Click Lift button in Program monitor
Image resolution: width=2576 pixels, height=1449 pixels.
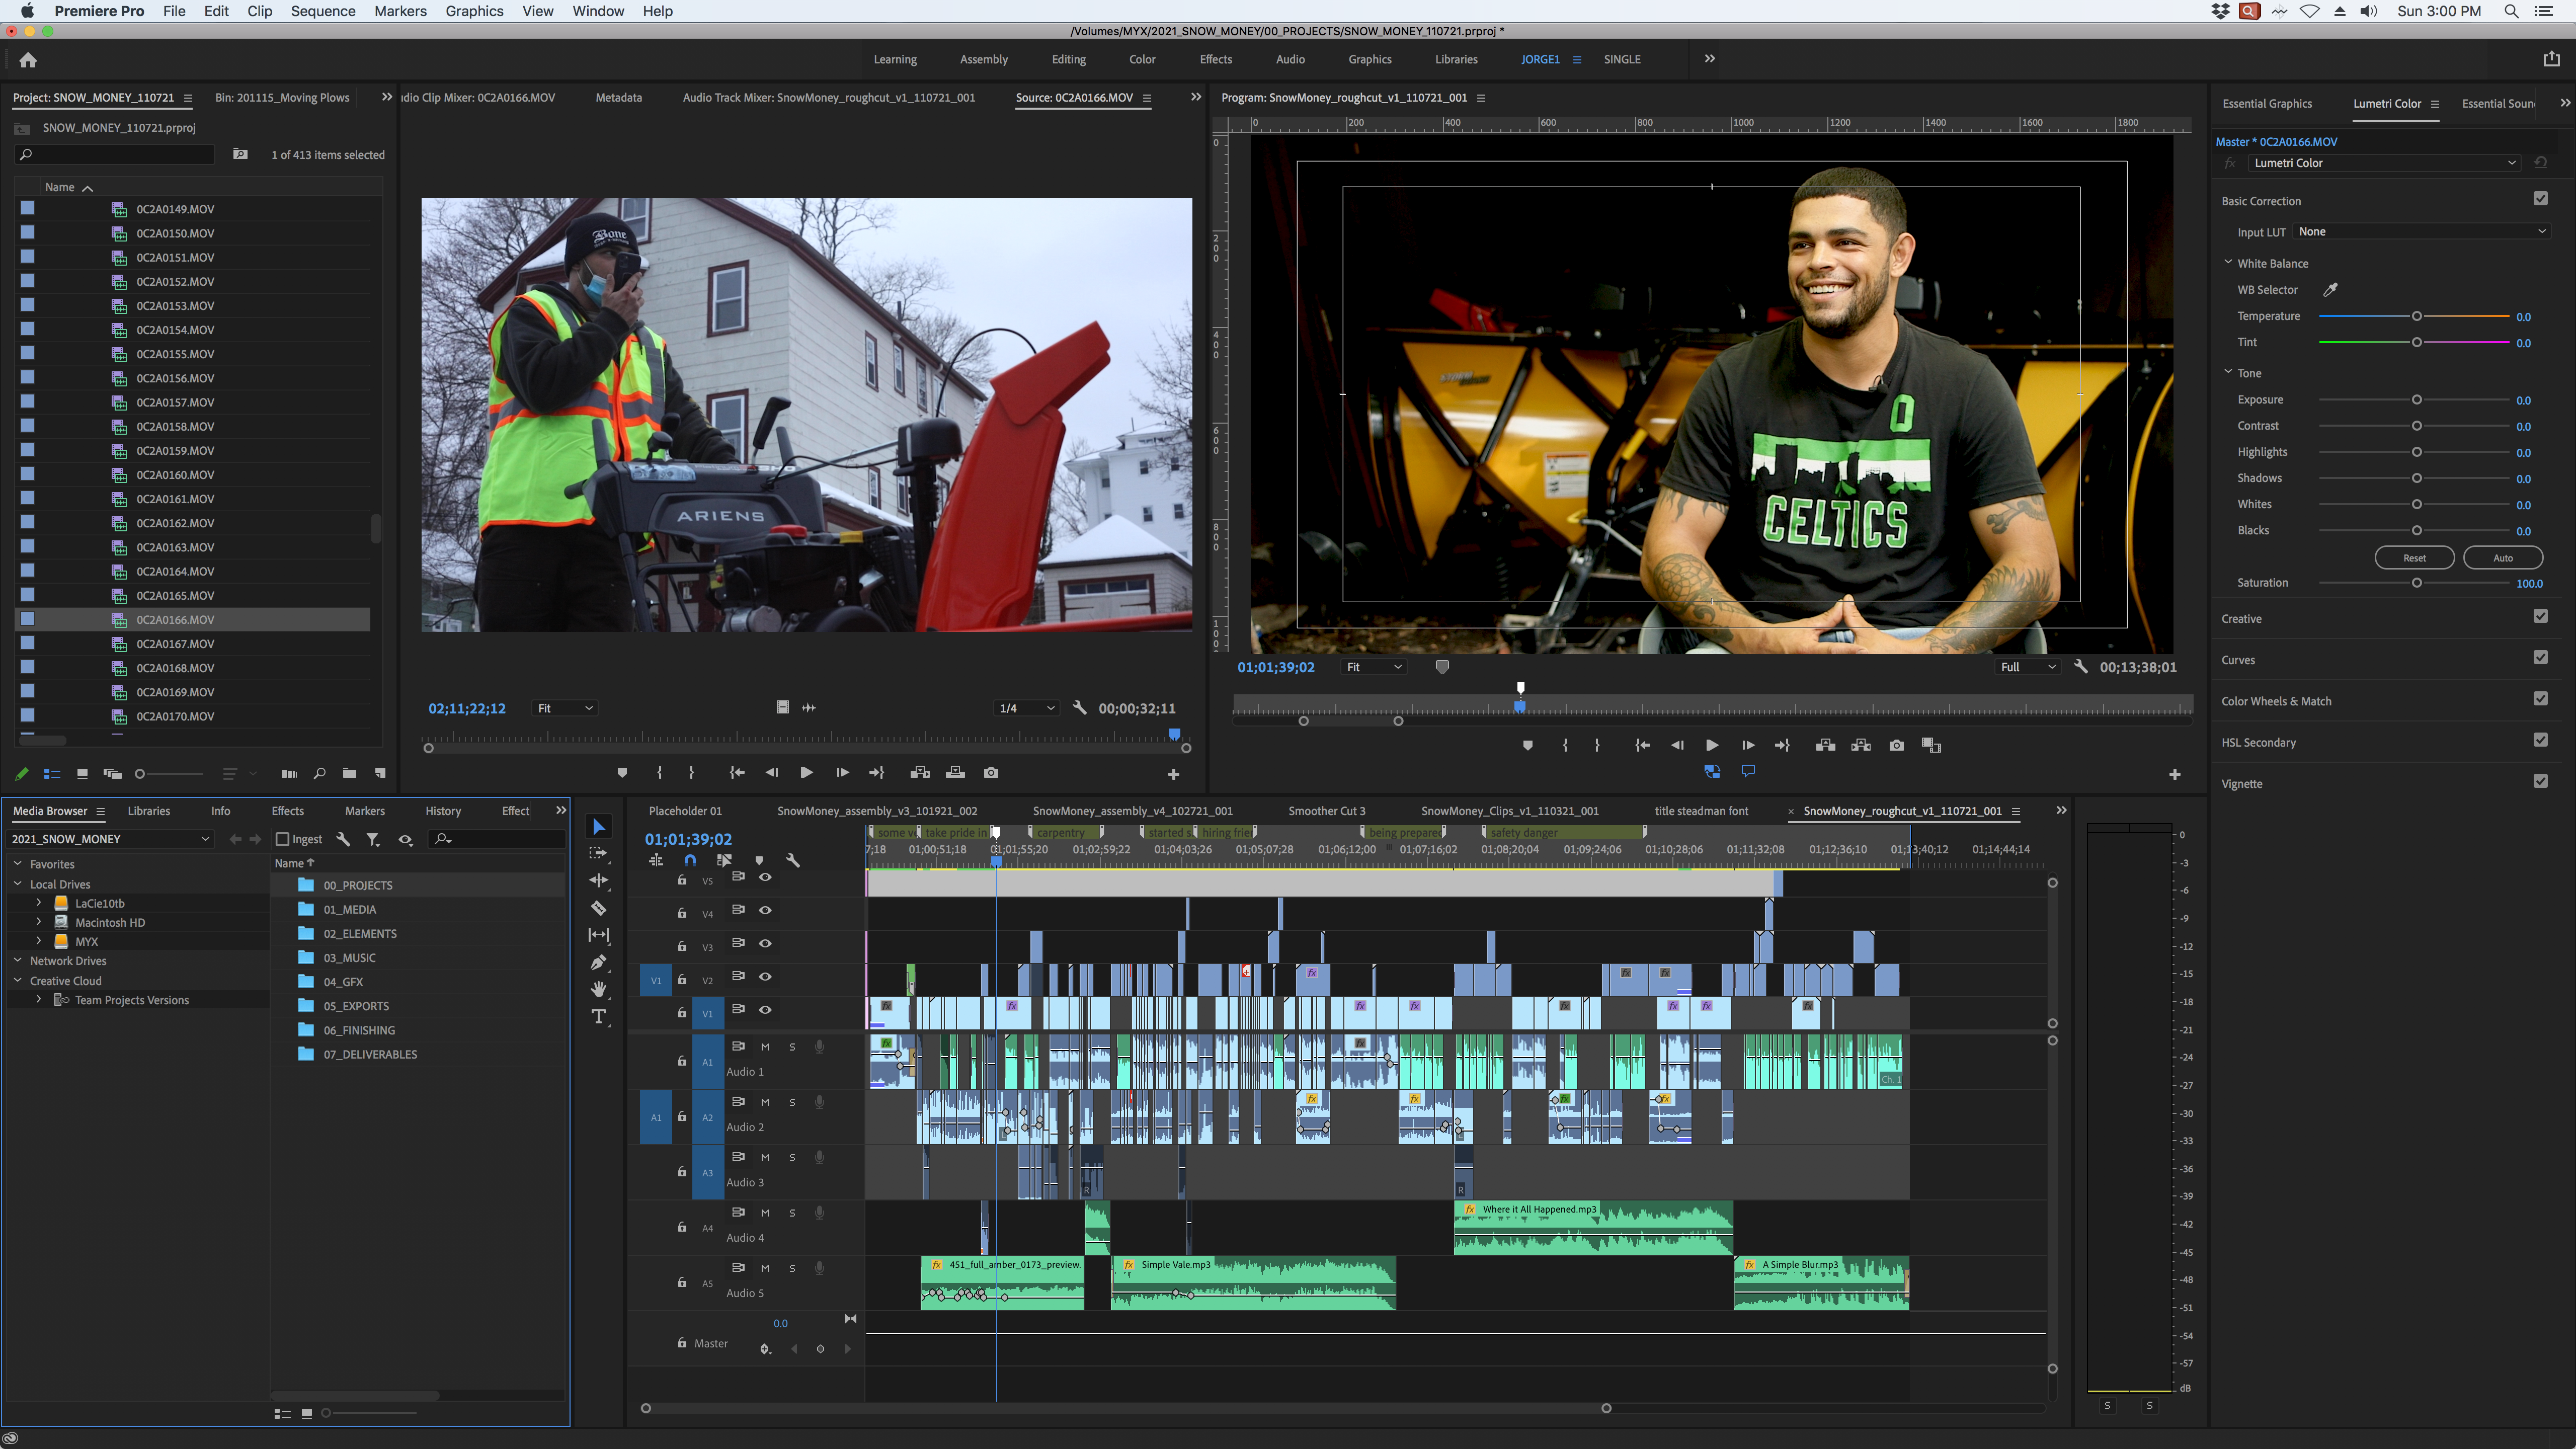1825,746
